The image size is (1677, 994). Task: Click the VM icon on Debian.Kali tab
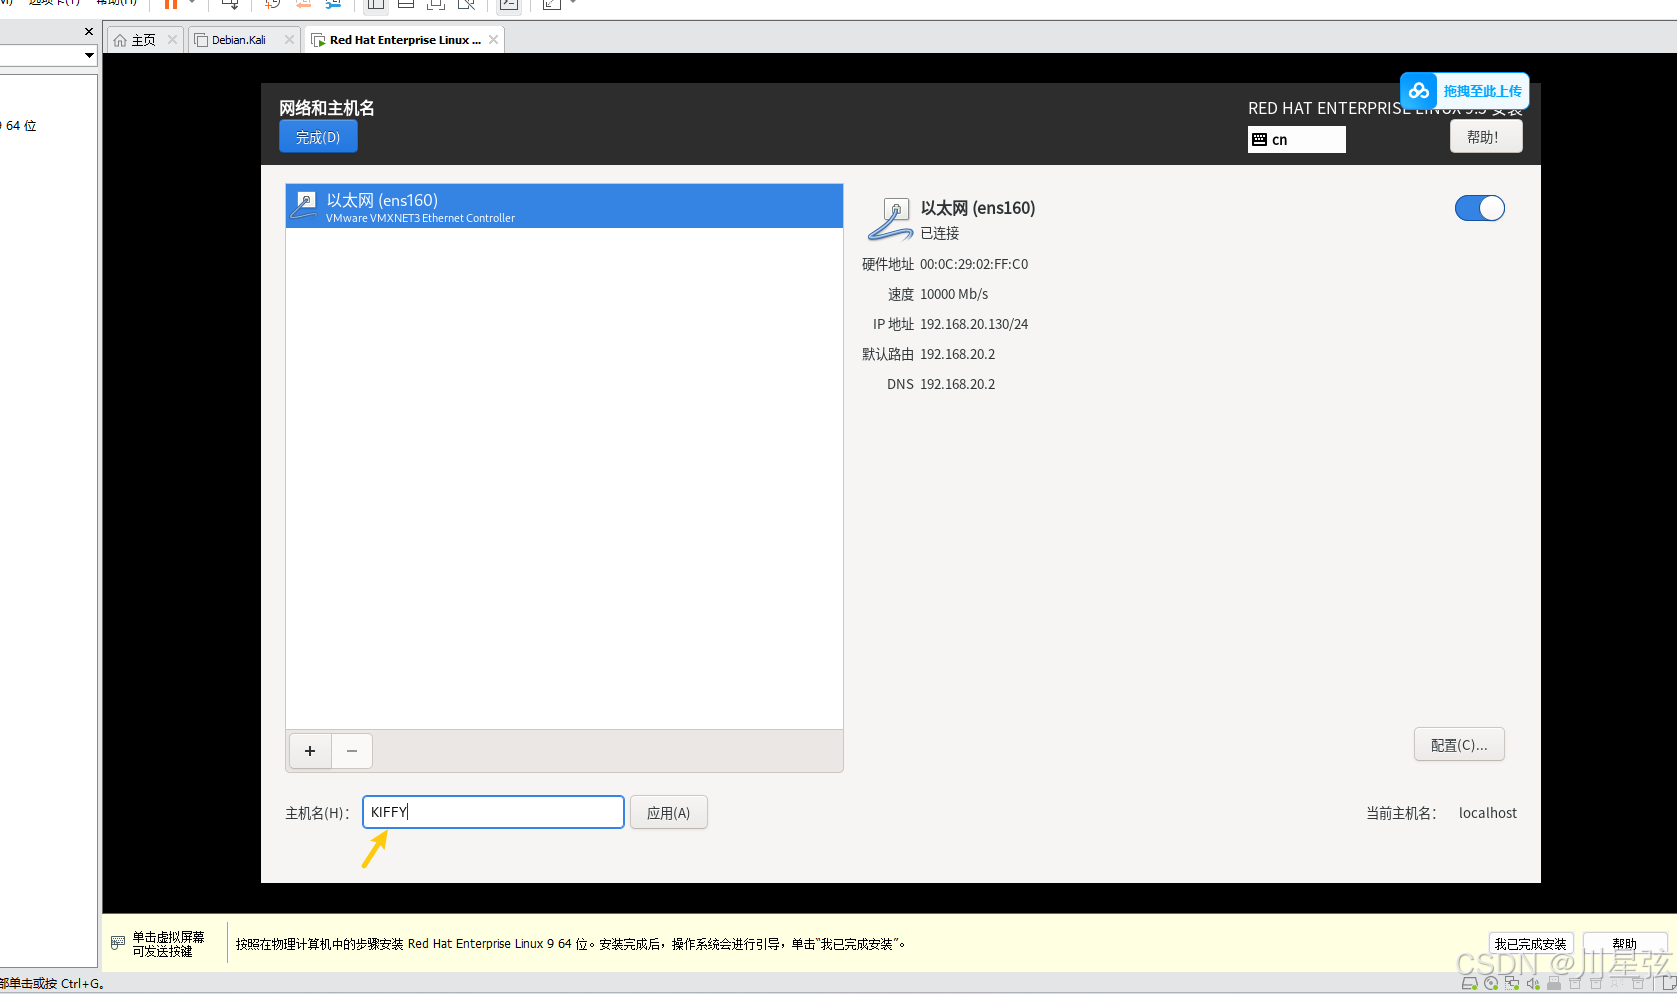200,40
